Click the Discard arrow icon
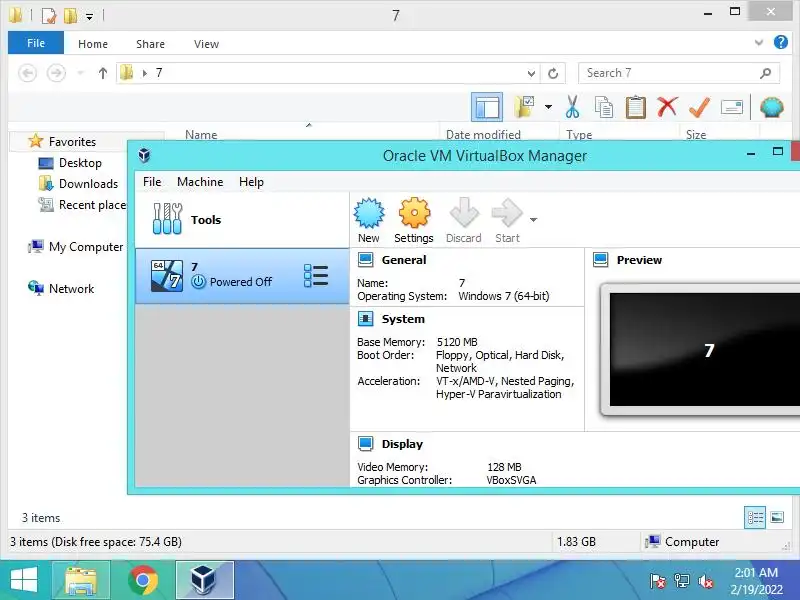Screen dimensions: 800x600 (464, 213)
